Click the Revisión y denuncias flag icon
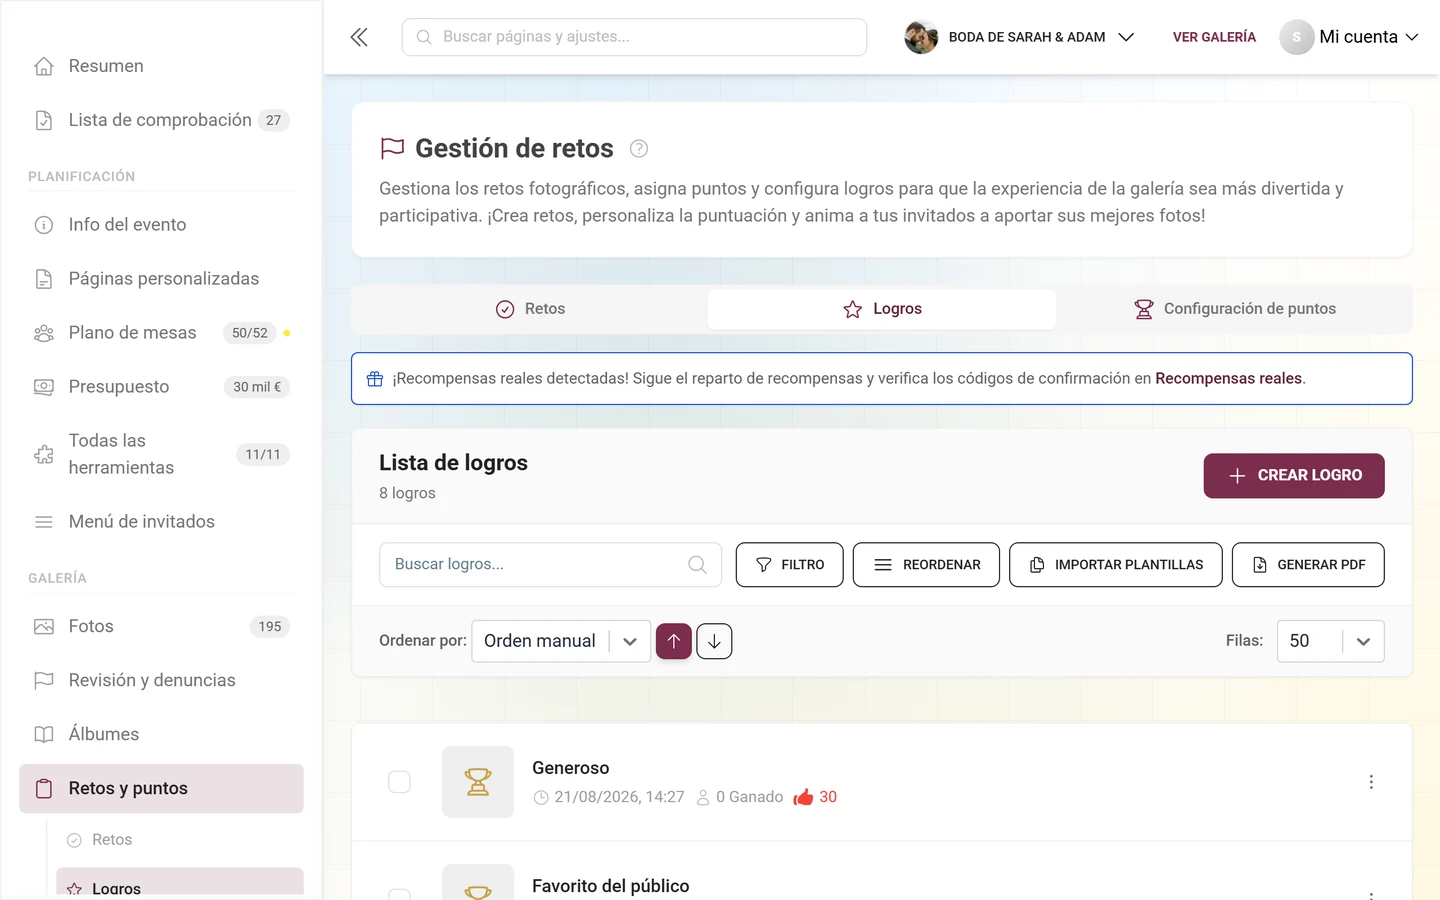 click(x=44, y=681)
